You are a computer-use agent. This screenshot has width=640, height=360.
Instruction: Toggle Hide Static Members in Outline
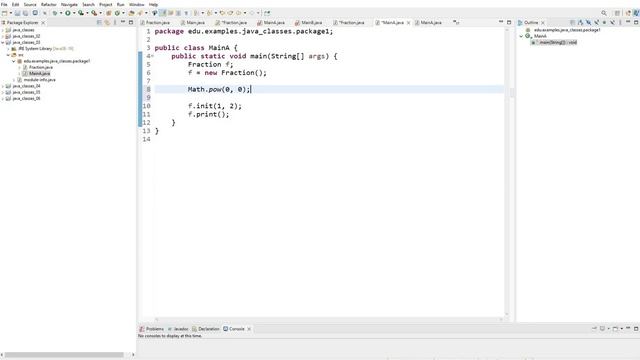pyautogui.click(x=596, y=22)
